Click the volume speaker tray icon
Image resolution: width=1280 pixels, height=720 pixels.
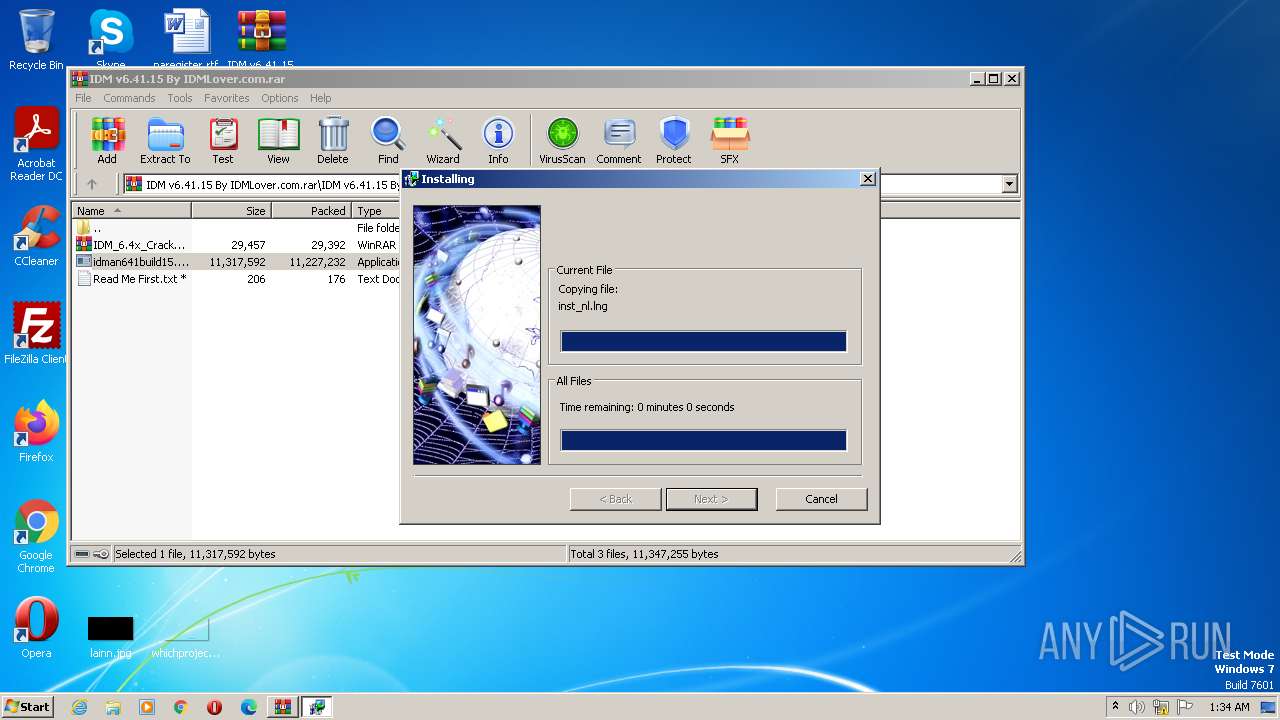(x=1137, y=707)
